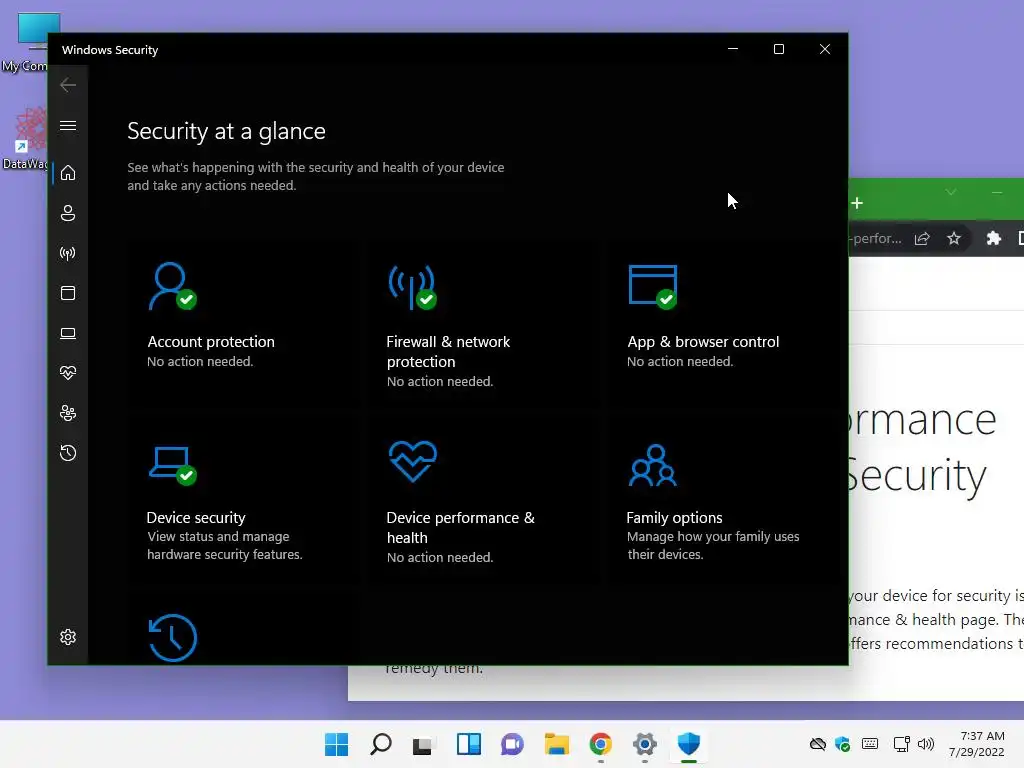The height and width of the screenshot is (768, 1024).
Task: Click 'Security at a glance' title text
Action: pos(226,131)
